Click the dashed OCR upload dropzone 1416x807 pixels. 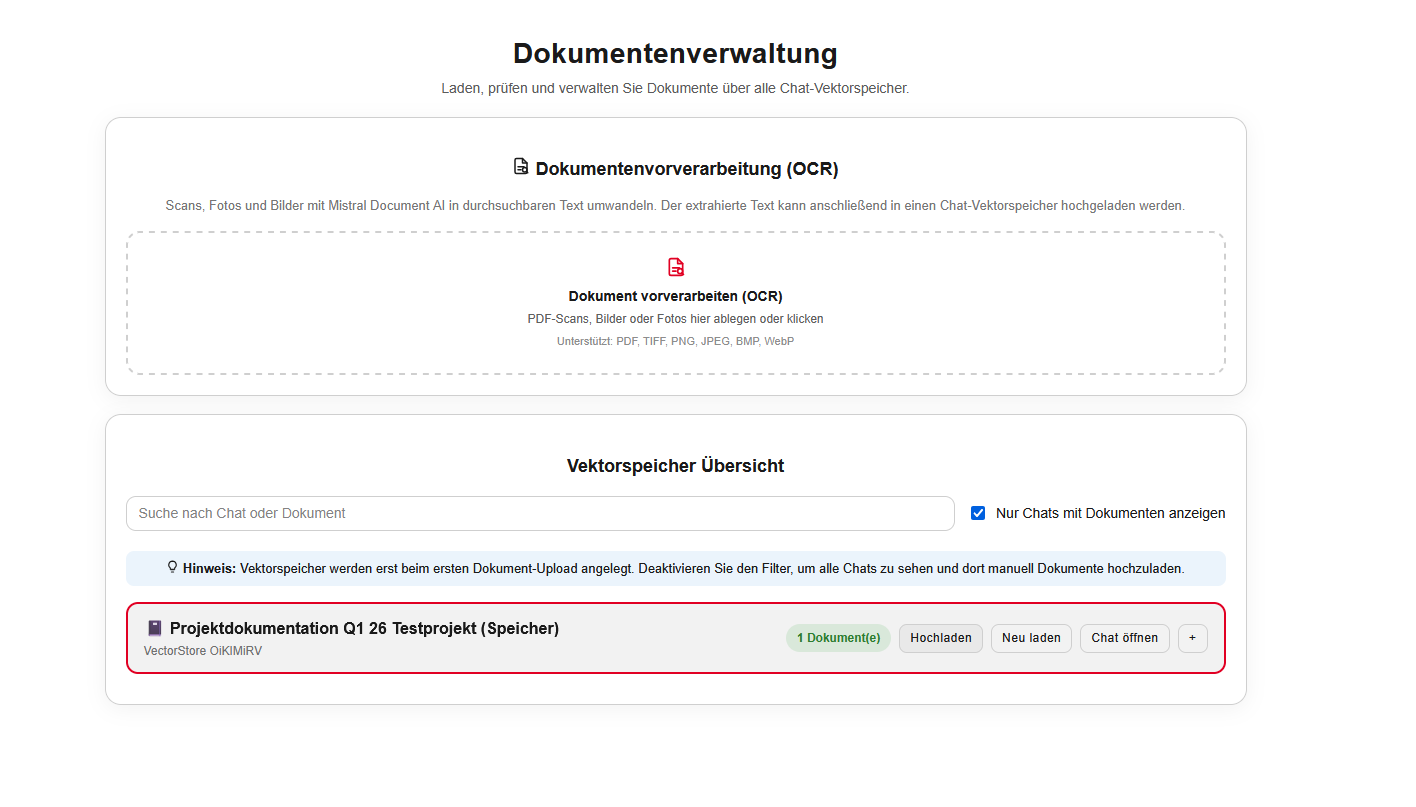(675, 302)
